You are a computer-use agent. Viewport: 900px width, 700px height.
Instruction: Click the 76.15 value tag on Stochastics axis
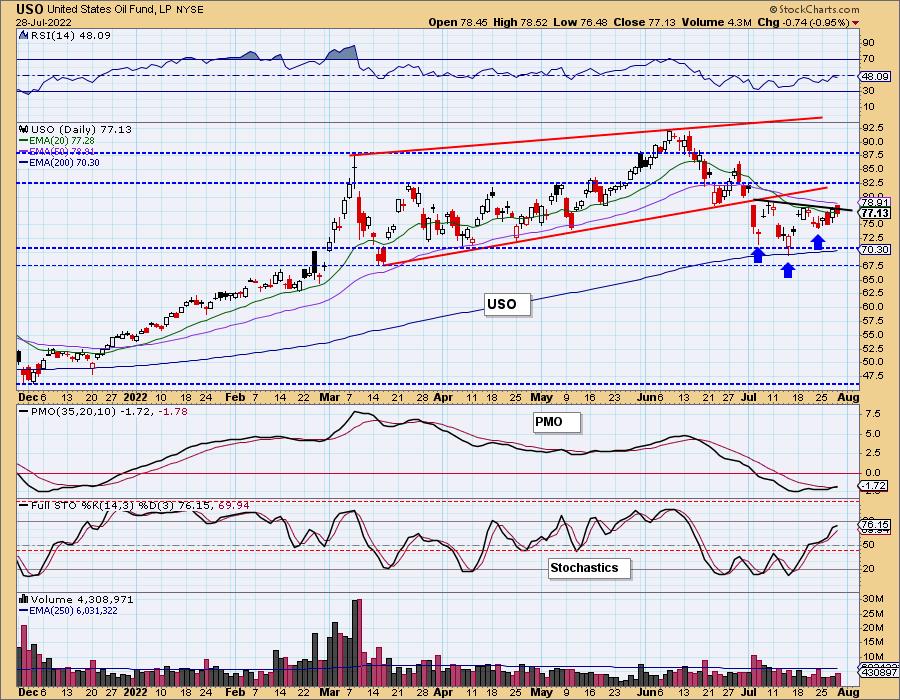click(x=875, y=524)
